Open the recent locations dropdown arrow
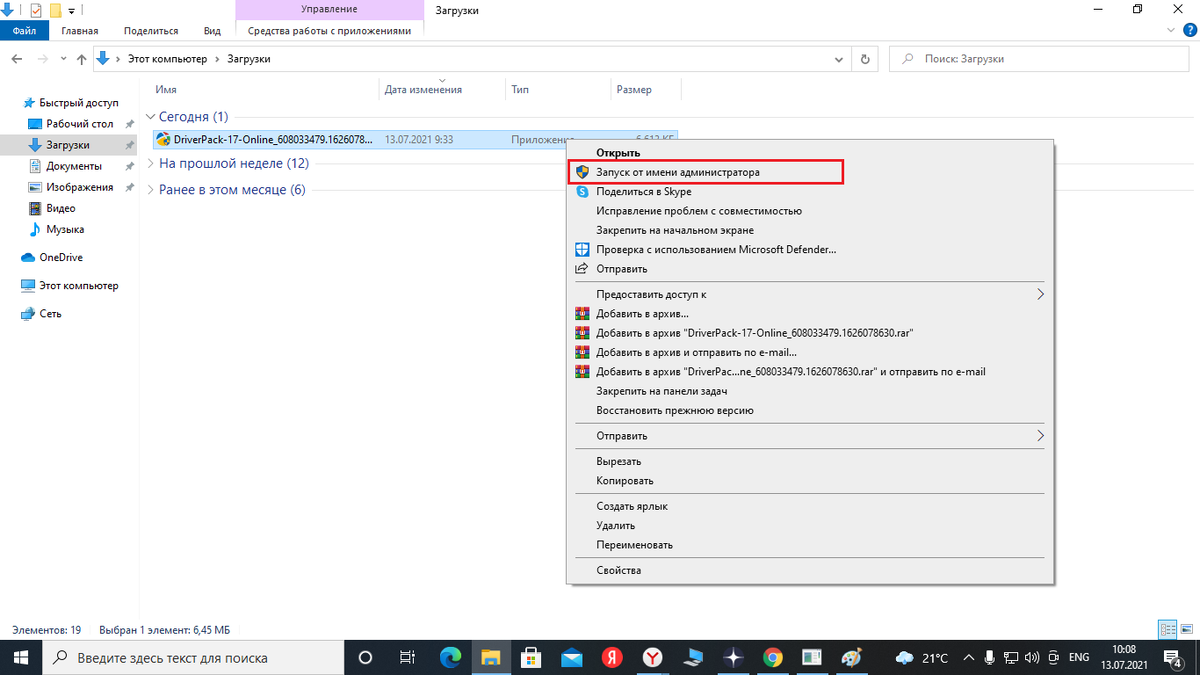Image resolution: width=1200 pixels, height=675 pixels. 63,59
